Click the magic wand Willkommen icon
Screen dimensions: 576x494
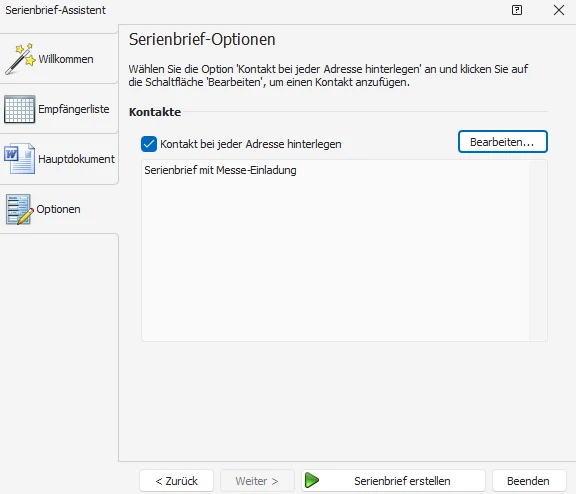21,58
